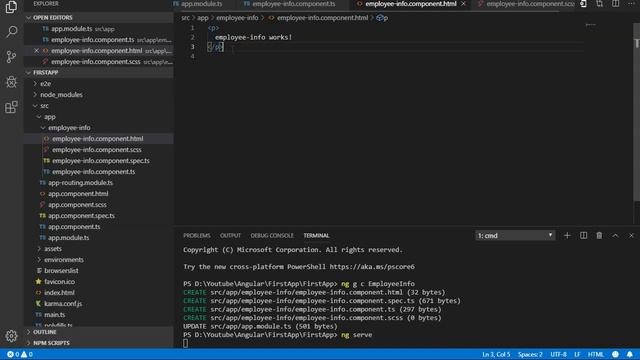
Task: Open the Debug Console panel tab
Action: click(272, 236)
